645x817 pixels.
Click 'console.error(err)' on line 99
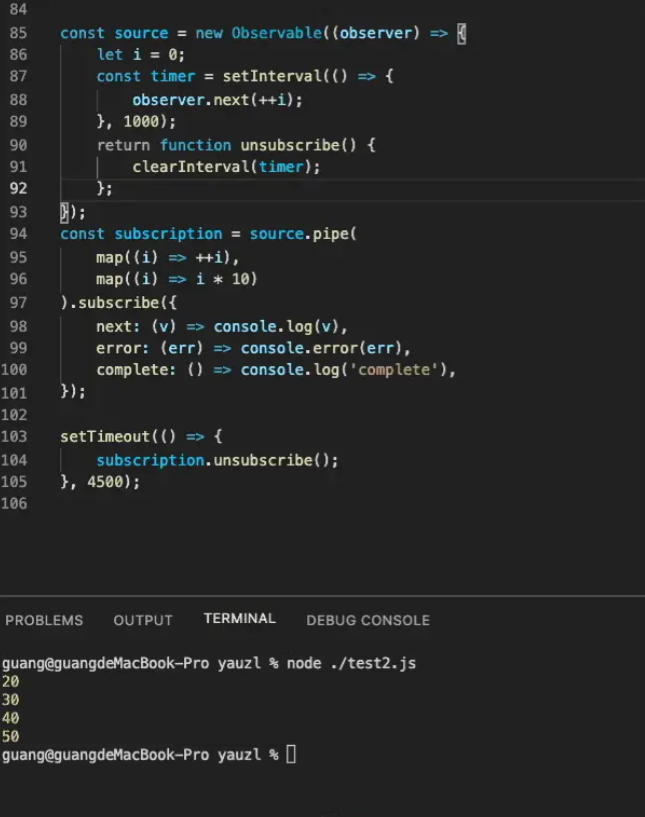click(x=321, y=348)
